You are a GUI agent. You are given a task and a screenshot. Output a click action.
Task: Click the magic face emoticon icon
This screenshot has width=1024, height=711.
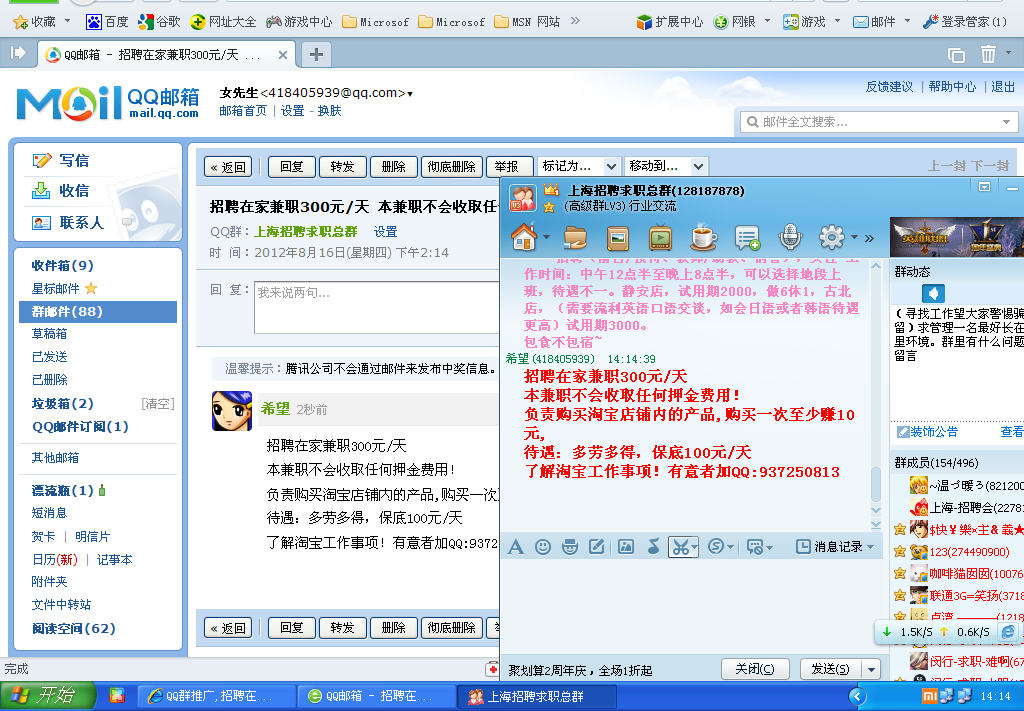click(x=570, y=547)
